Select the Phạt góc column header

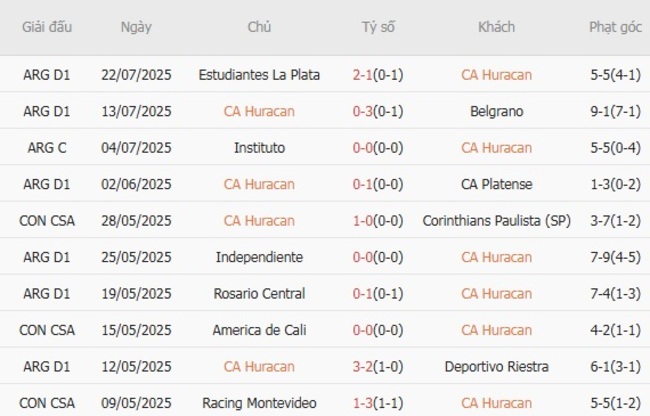(x=615, y=27)
